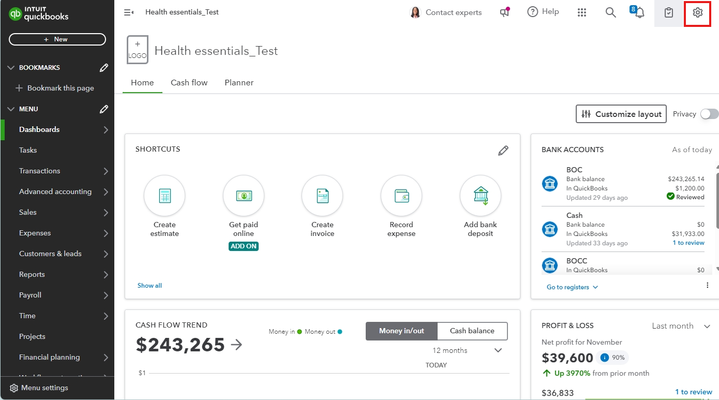The width and height of the screenshot is (719, 400).
Task: Switch to the Planner tab
Action: pyautogui.click(x=239, y=83)
